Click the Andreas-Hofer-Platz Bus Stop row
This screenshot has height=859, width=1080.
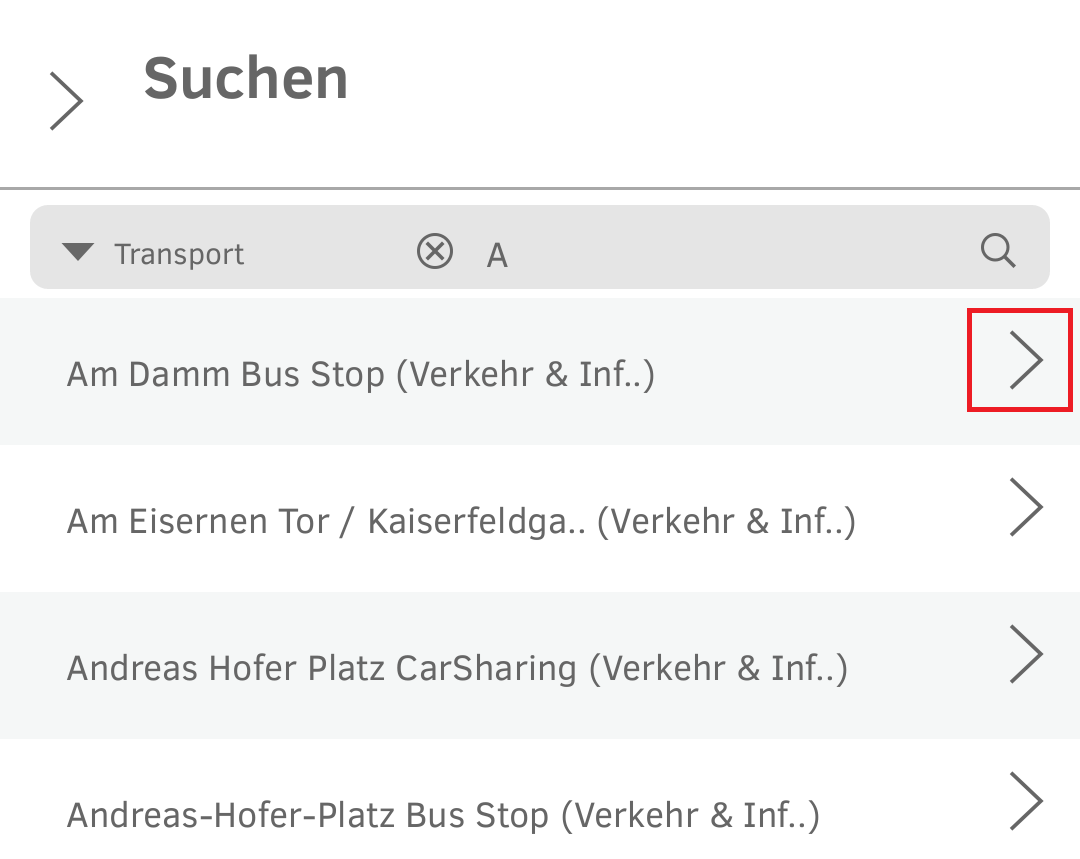(x=444, y=813)
